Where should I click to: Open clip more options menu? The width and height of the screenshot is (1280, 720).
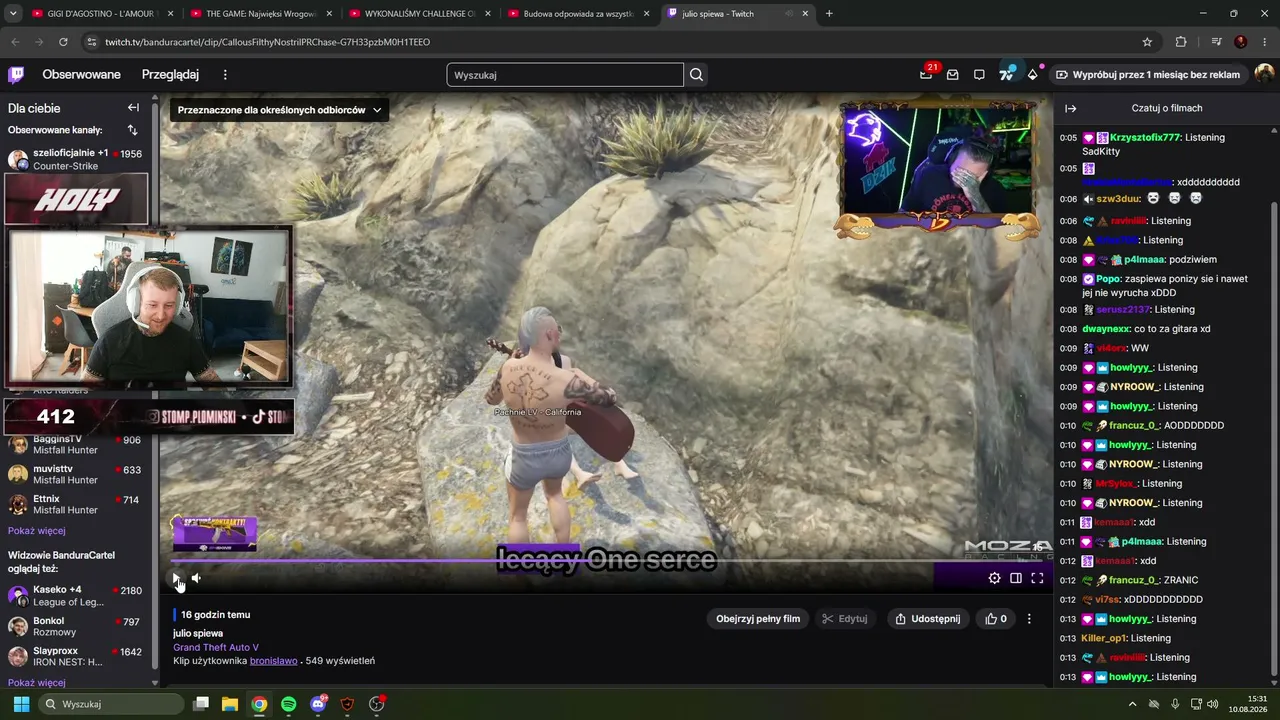tap(1029, 619)
